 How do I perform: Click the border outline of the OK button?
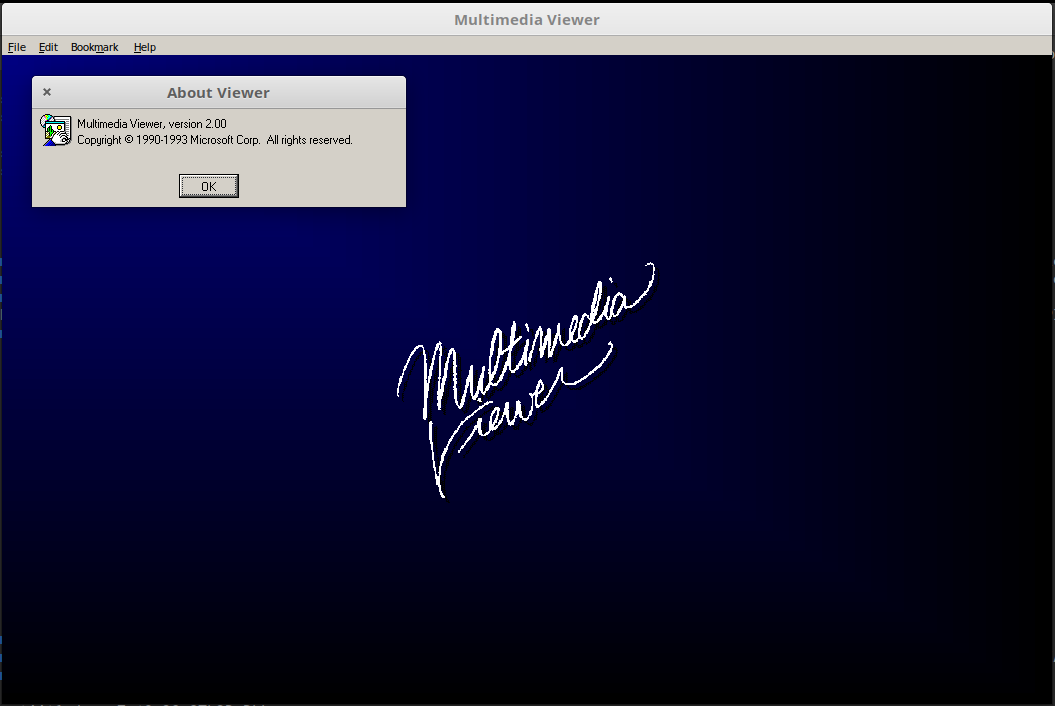[208, 176]
